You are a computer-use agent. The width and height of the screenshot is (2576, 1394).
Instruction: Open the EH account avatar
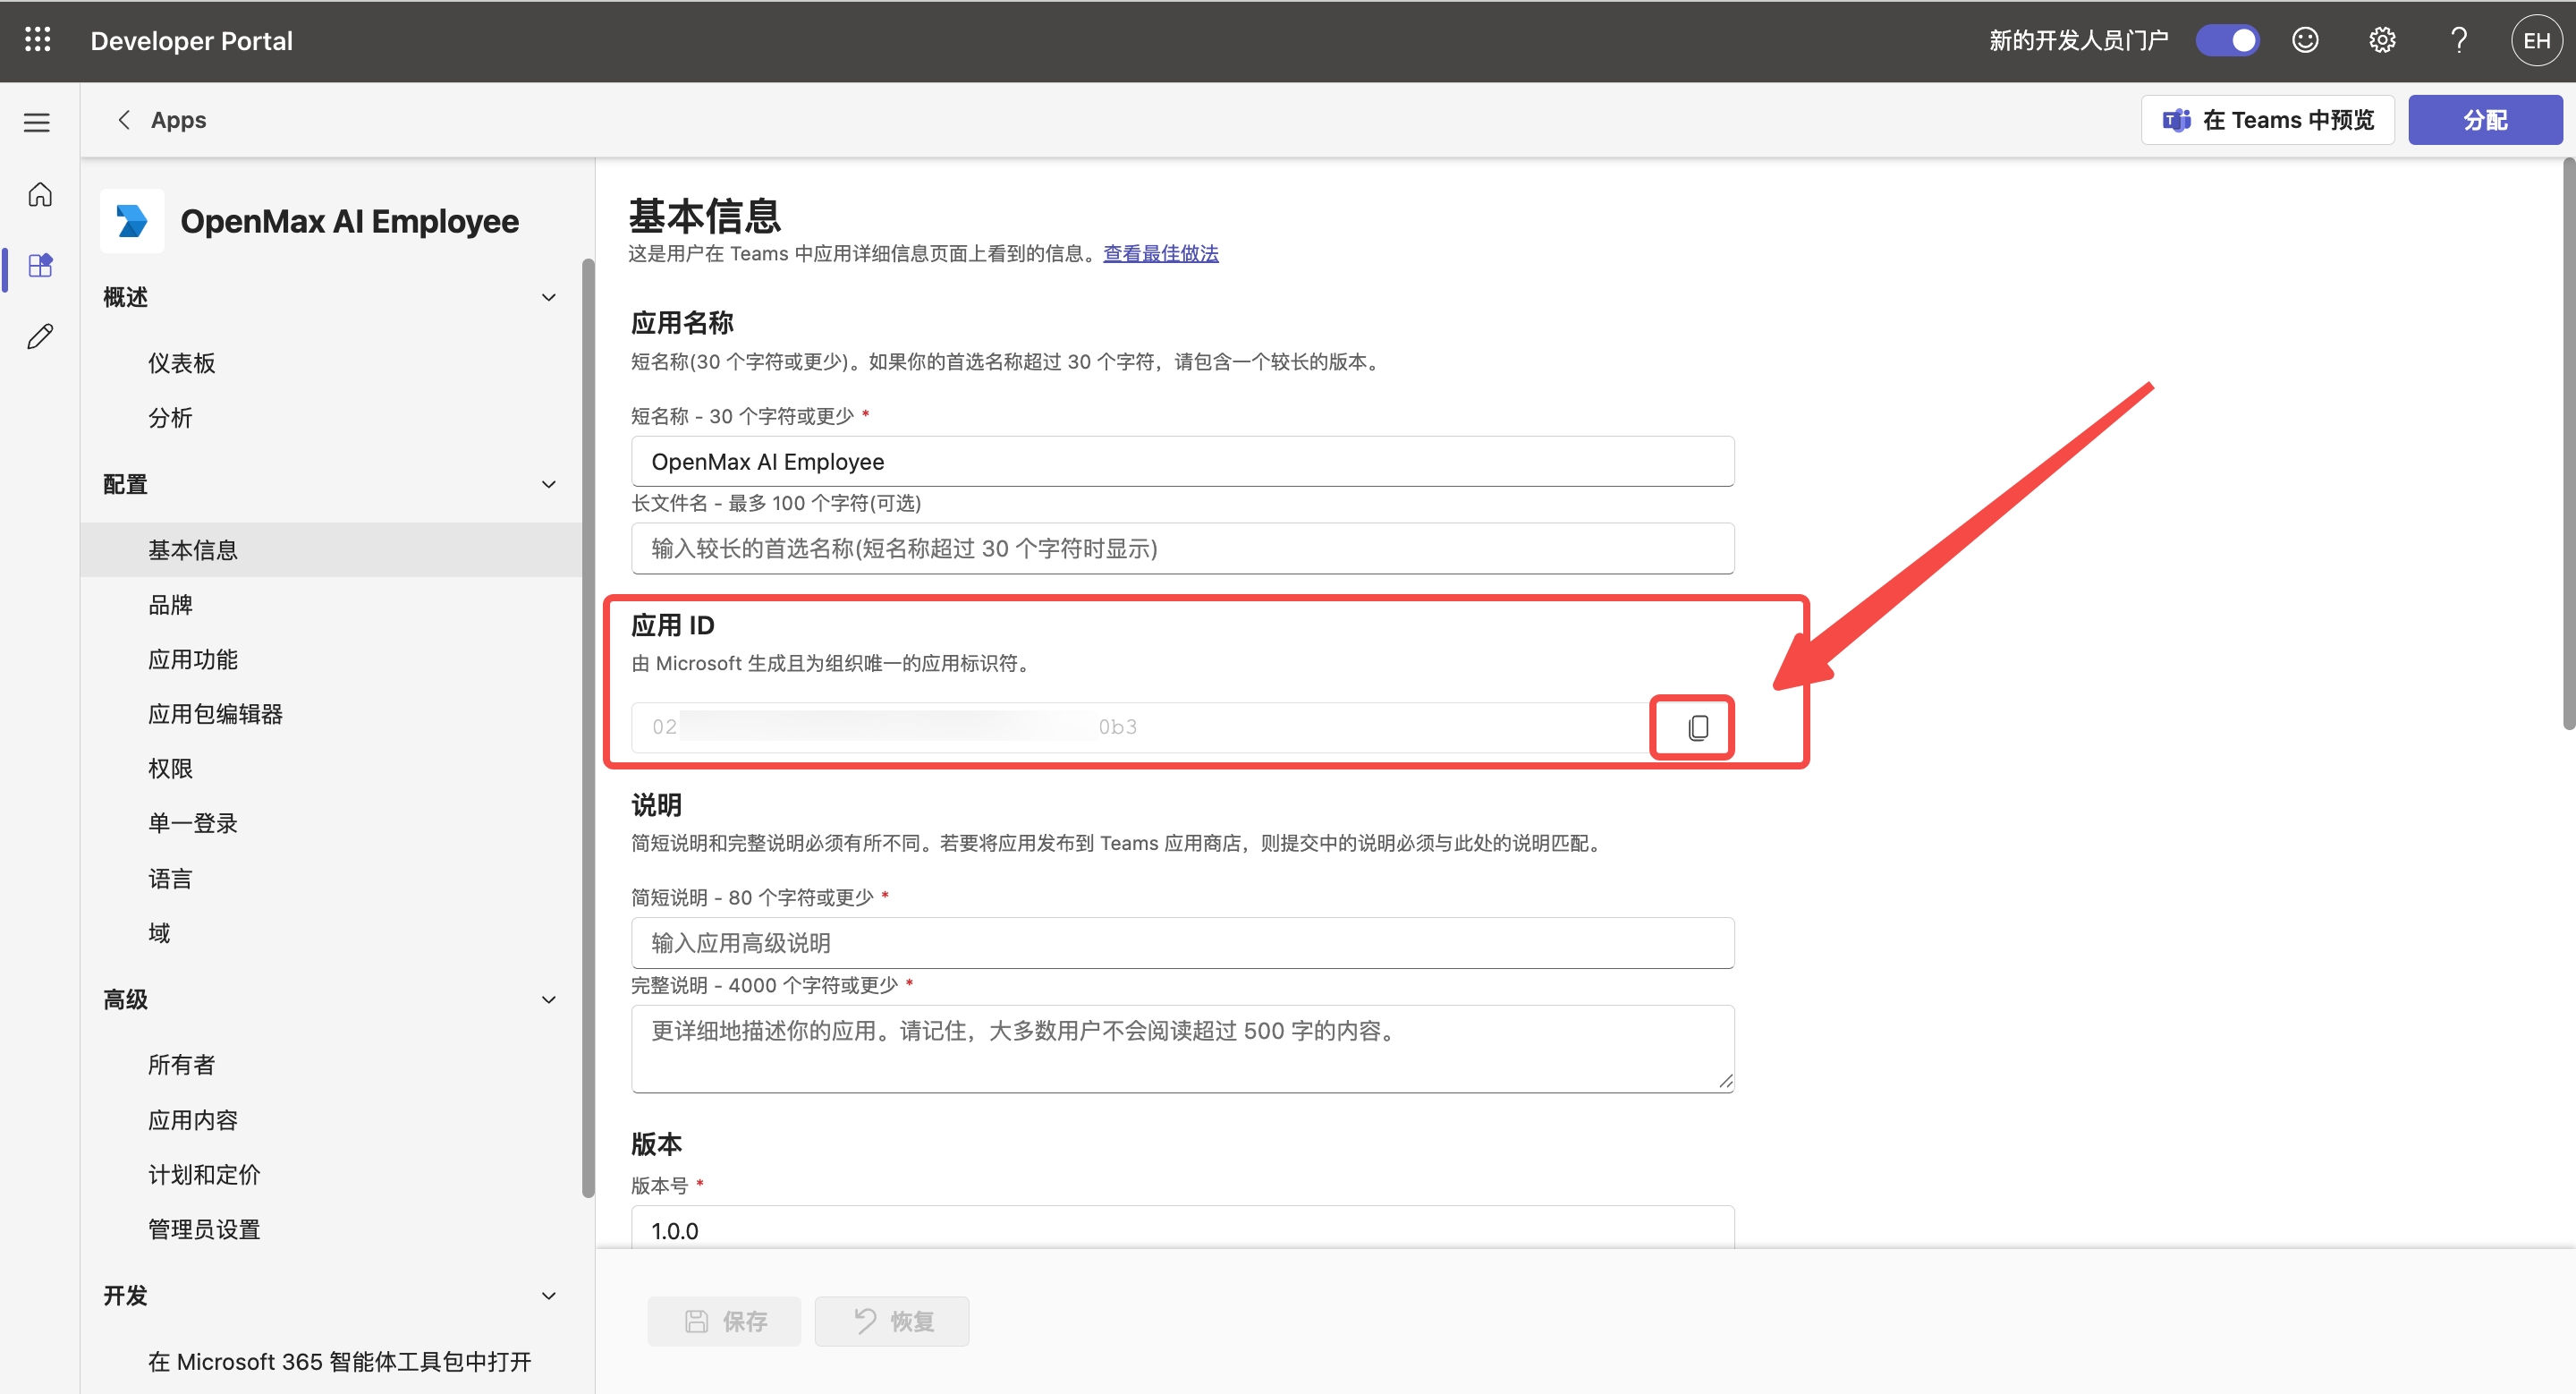pos(2536,40)
